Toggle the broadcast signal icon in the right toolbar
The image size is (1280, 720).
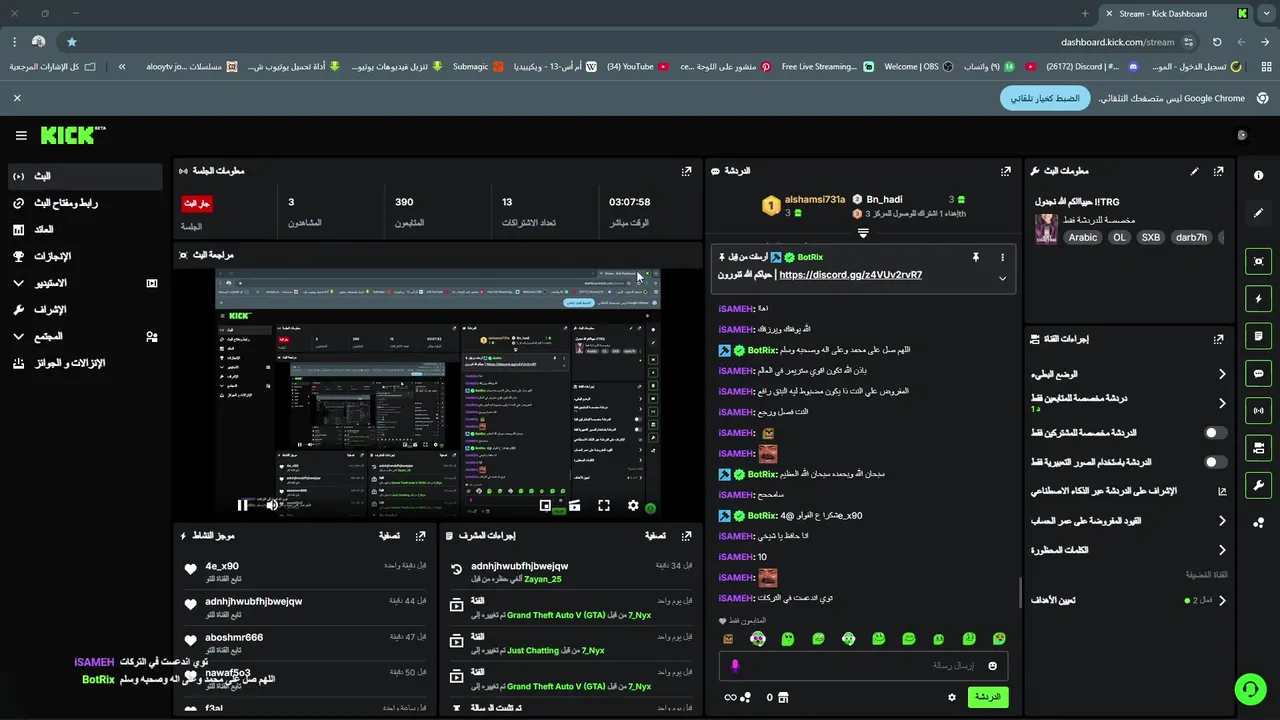pos(1258,410)
